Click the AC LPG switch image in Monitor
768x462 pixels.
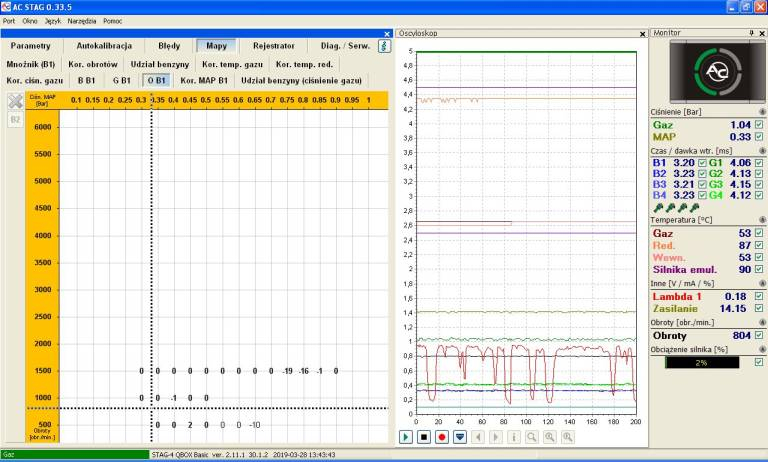[x=717, y=72]
